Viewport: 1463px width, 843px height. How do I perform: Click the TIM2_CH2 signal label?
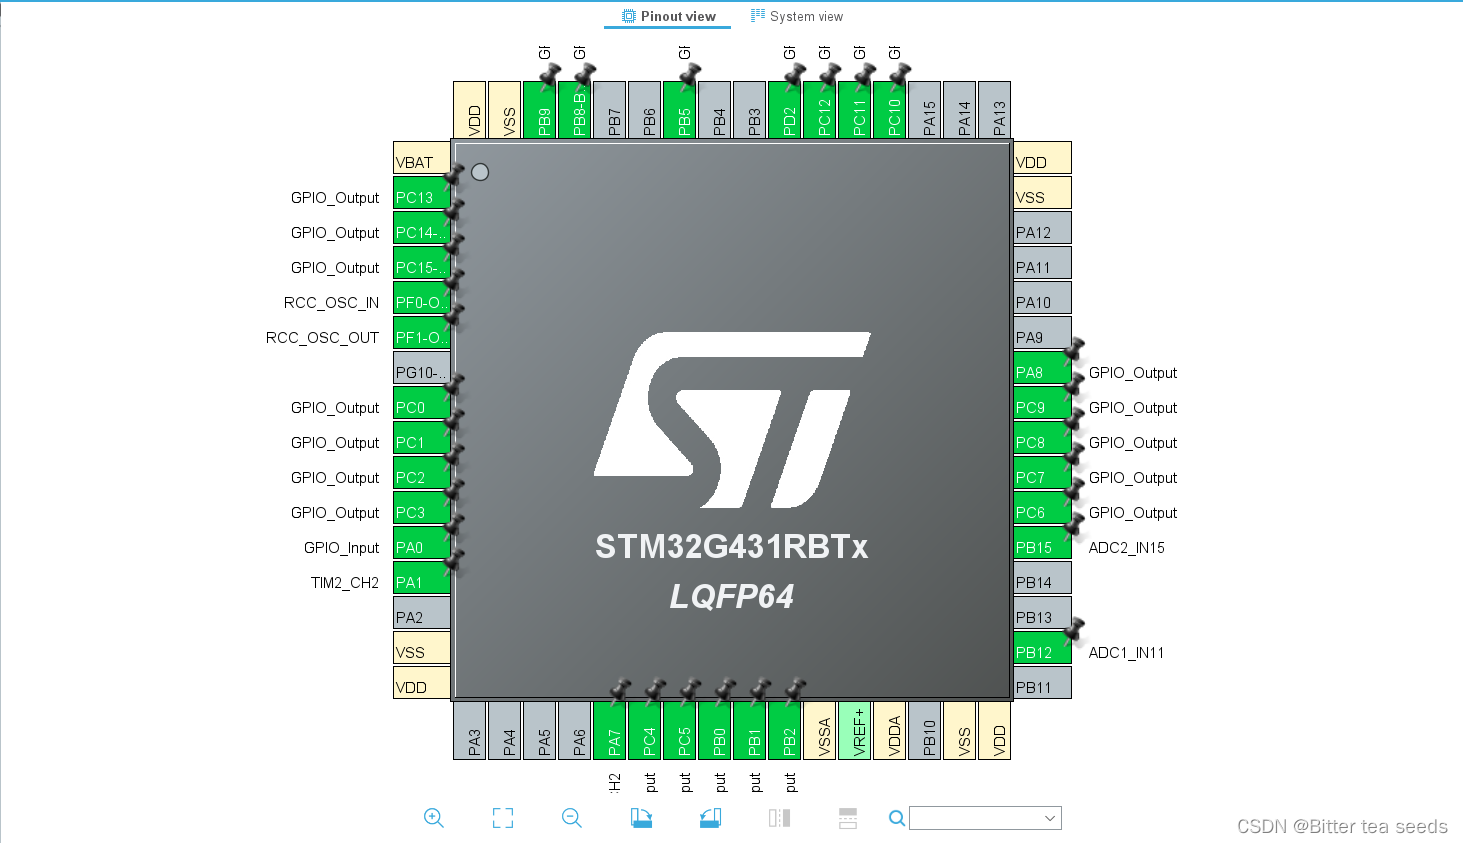pos(345,583)
